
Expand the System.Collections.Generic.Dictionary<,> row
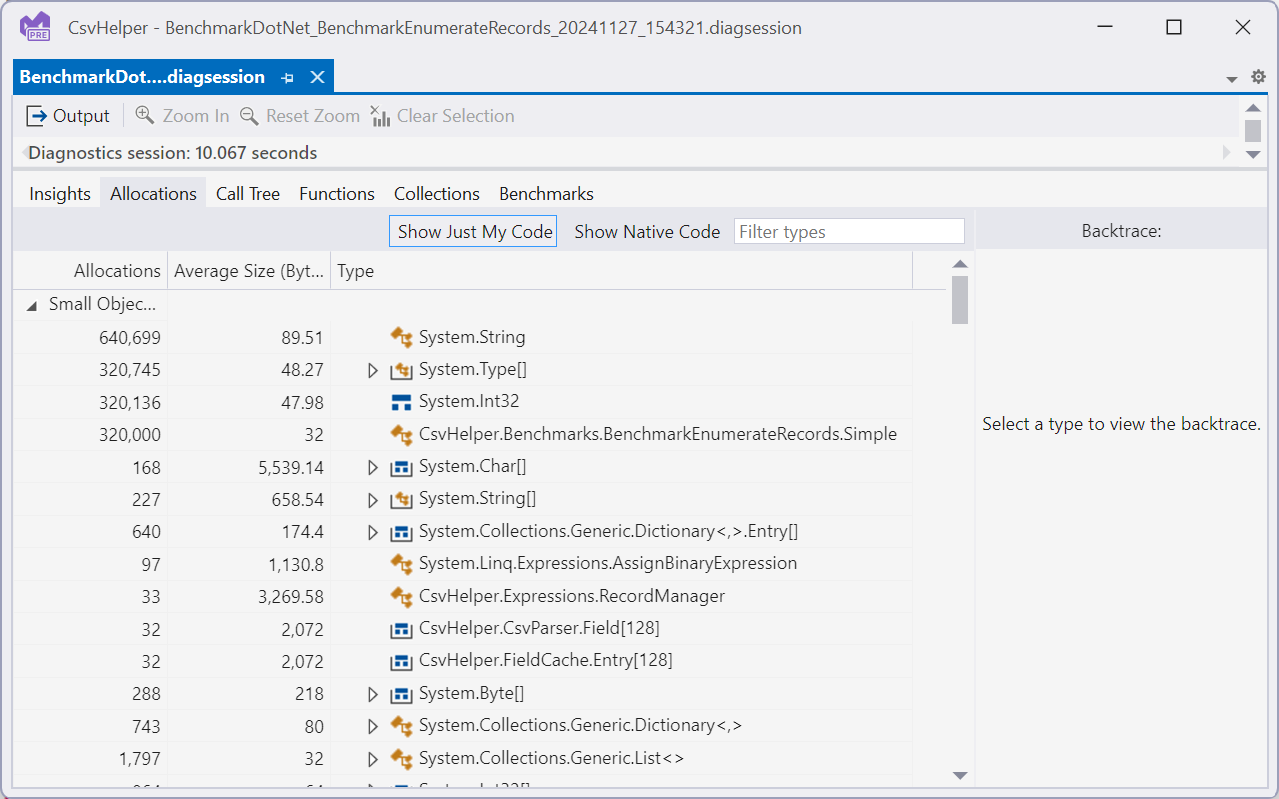pyautogui.click(x=373, y=726)
